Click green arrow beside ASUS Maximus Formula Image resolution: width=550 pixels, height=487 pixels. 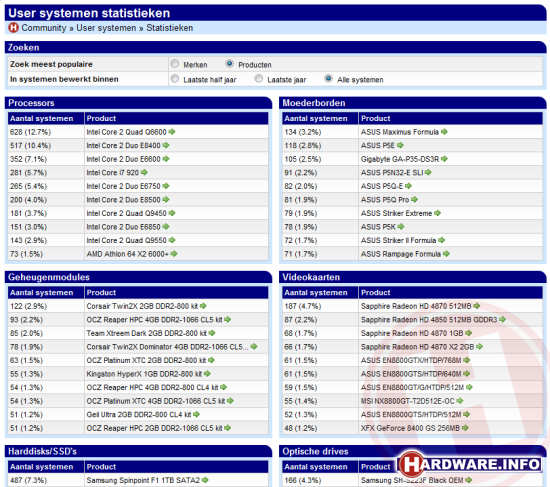point(444,132)
